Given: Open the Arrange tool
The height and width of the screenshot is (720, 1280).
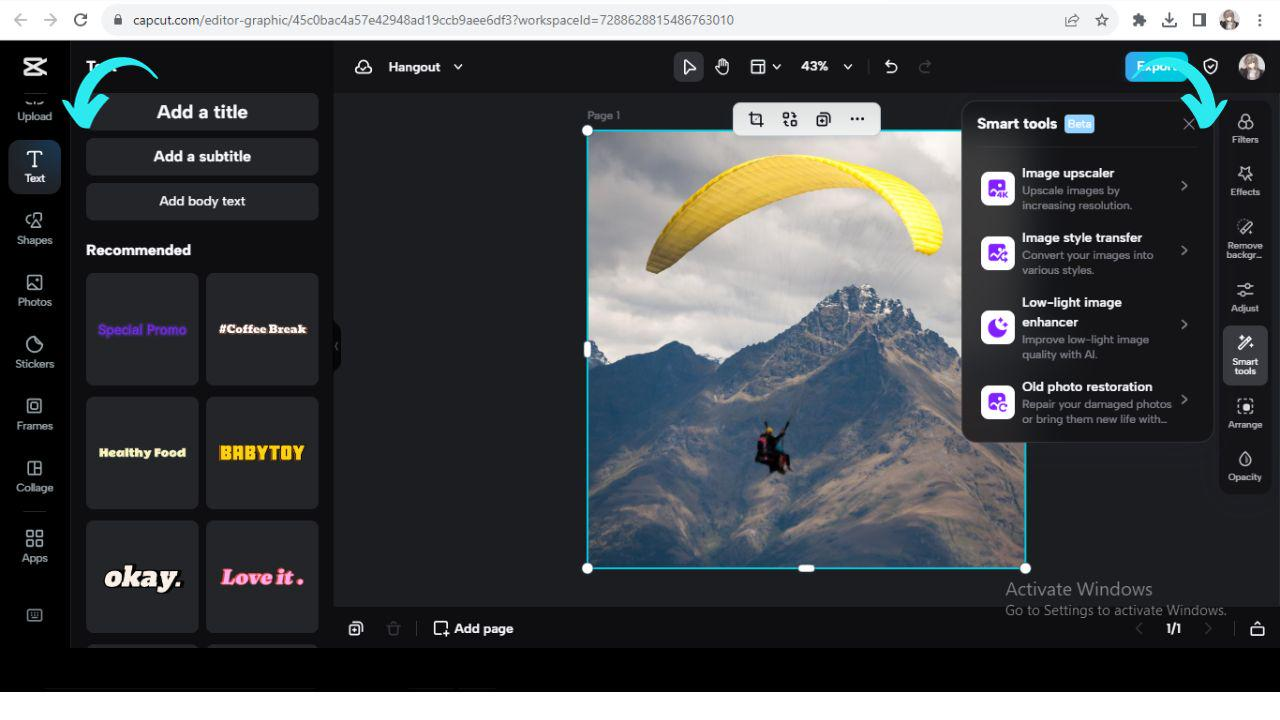Looking at the screenshot, I should point(1245,413).
